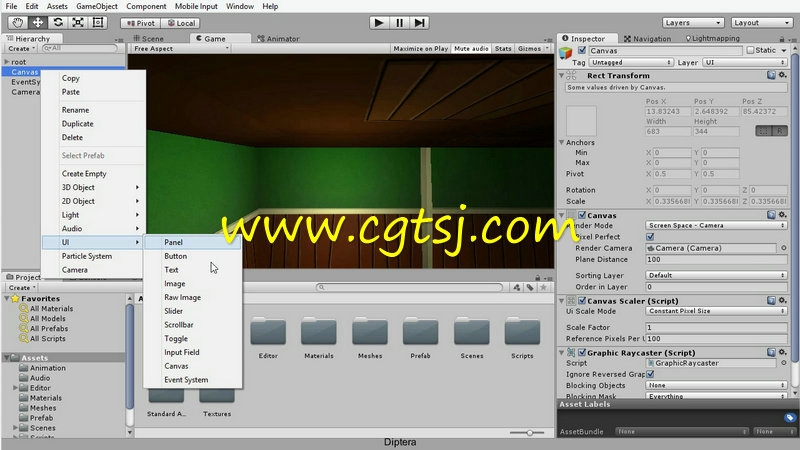The image size is (800, 450).
Task: Click the Hierarchy Create button
Action: [x=21, y=48]
